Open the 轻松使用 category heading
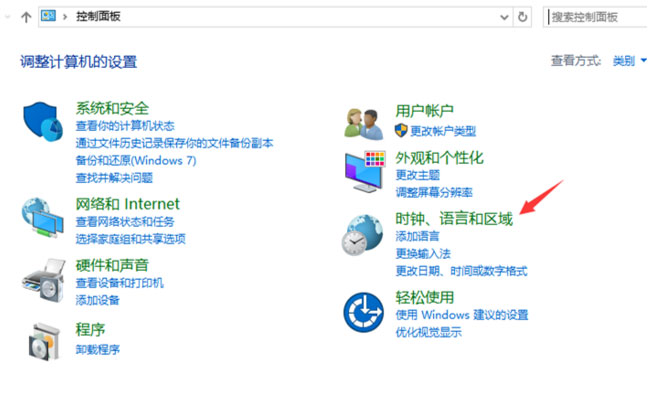650x419 pixels. (424, 298)
